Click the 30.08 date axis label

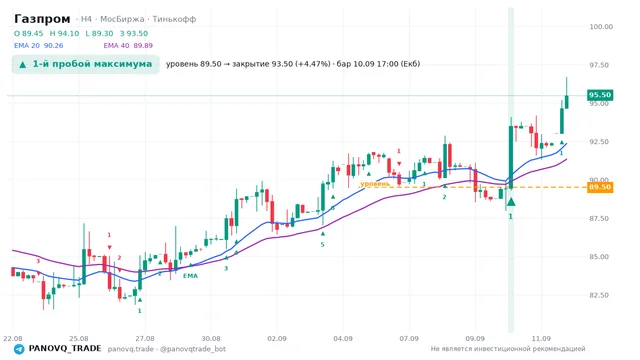point(211,339)
